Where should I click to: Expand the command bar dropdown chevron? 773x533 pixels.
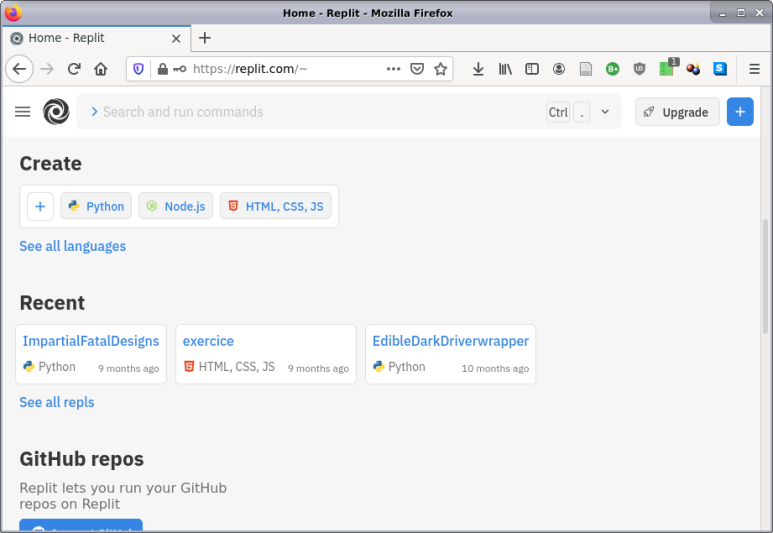tap(605, 112)
